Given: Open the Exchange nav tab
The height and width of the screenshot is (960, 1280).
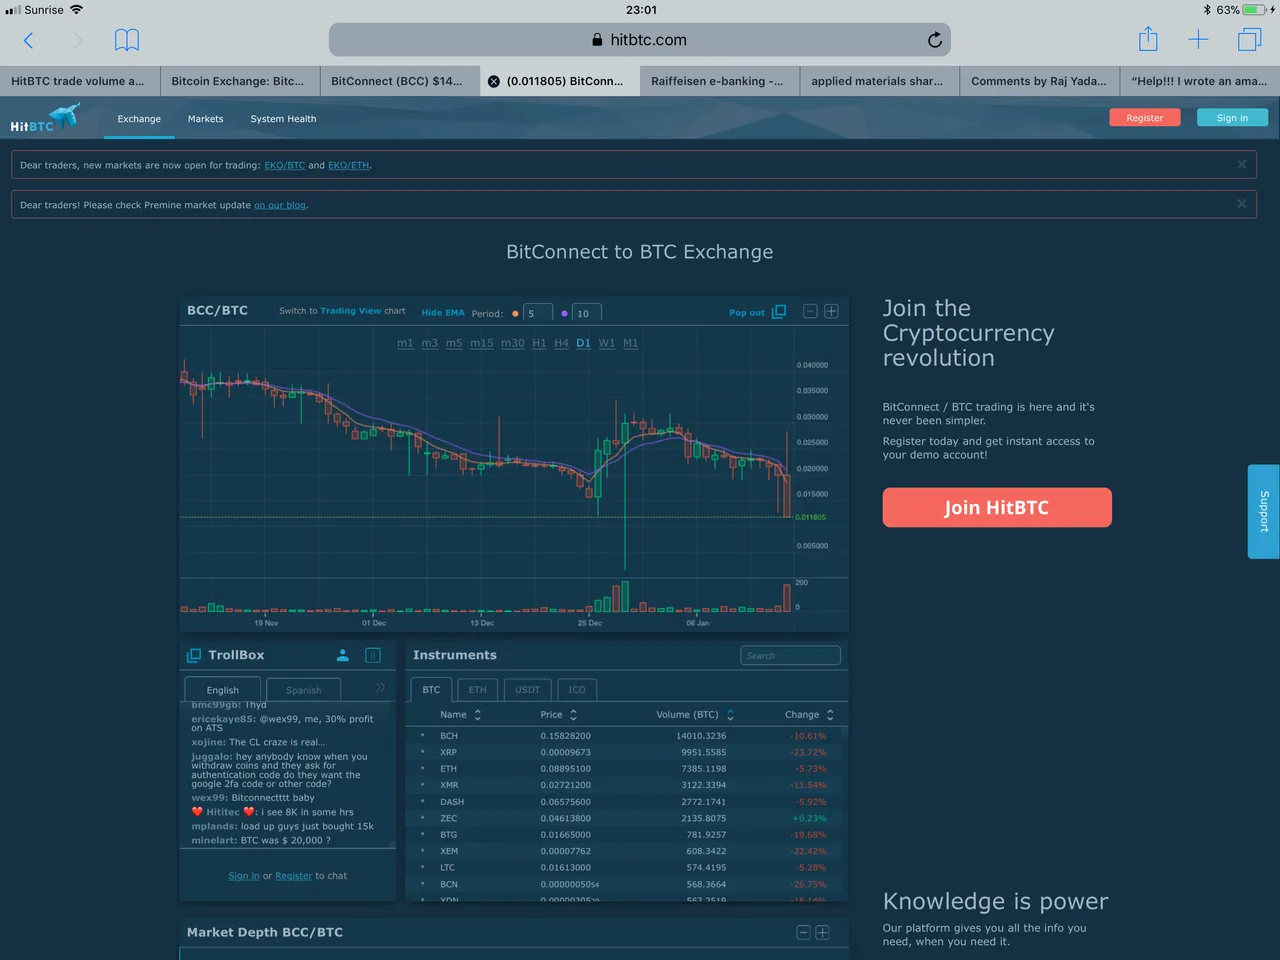Looking at the screenshot, I should pyautogui.click(x=139, y=119).
